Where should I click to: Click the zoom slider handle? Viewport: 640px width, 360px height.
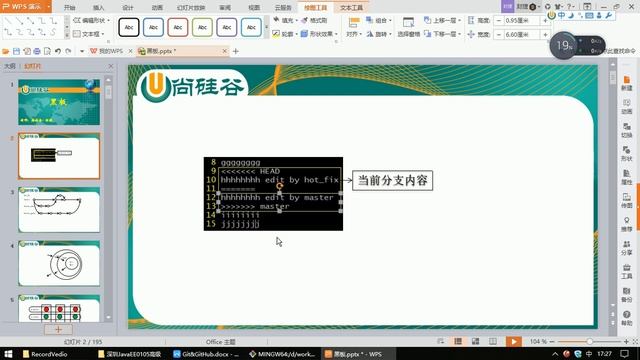(589, 341)
